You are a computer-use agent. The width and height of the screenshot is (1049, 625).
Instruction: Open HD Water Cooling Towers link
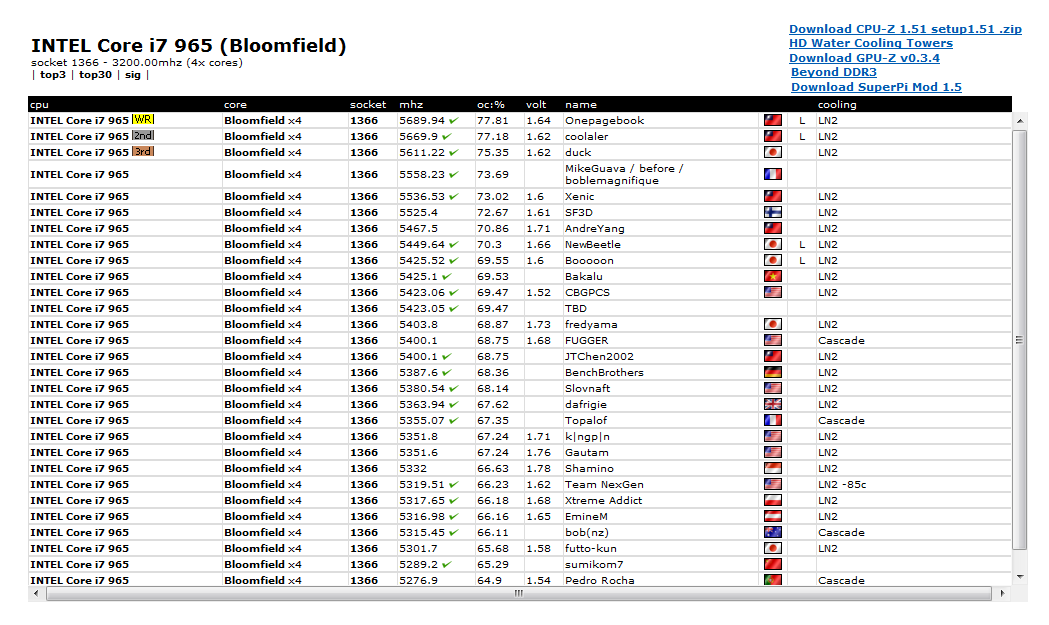871,43
